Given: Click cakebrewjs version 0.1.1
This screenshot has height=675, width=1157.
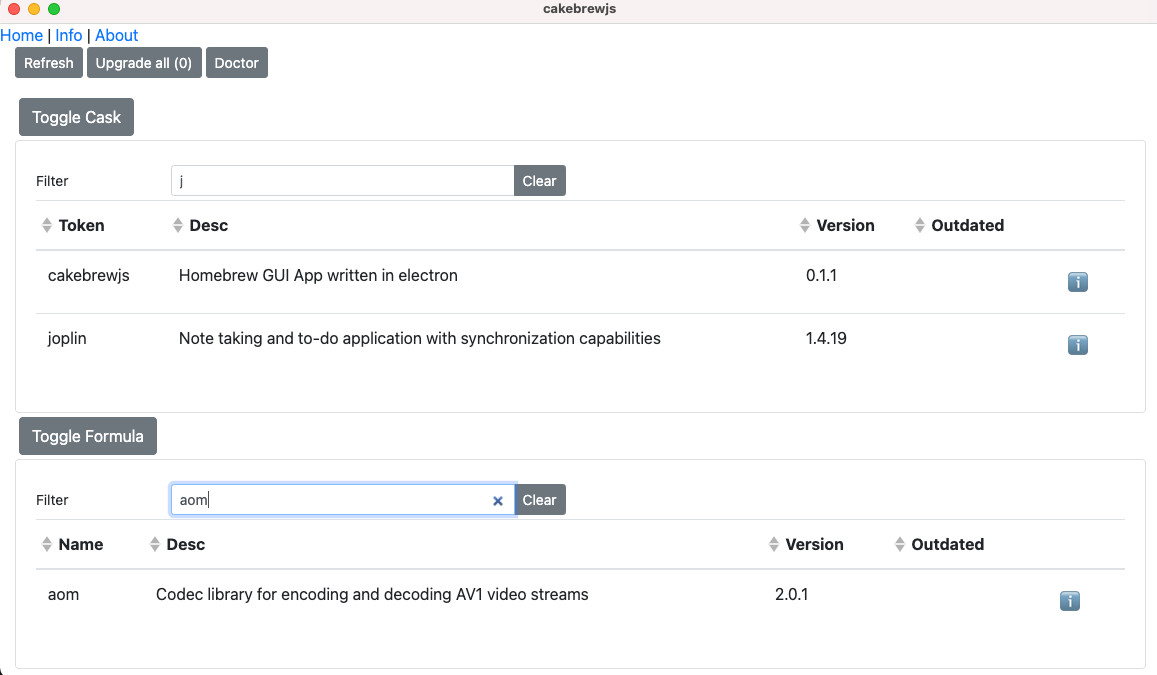Looking at the screenshot, I should (x=821, y=275).
